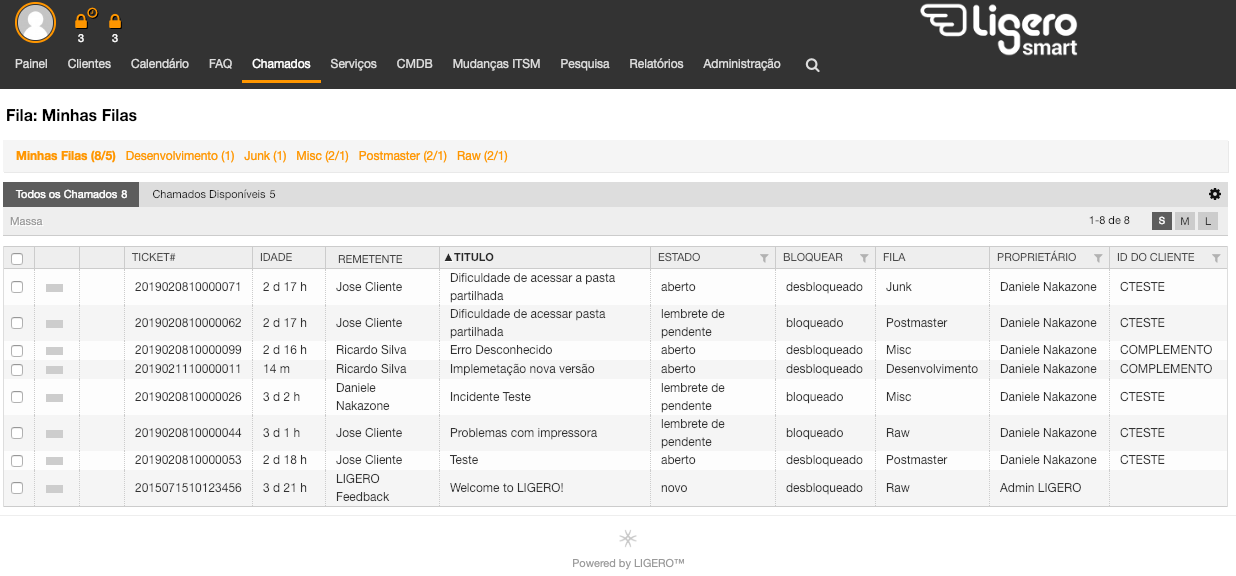This screenshot has width=1236, height=576.
Task: Open ticket titled Erro Desconhecido
Action: (x=501, y=350)
